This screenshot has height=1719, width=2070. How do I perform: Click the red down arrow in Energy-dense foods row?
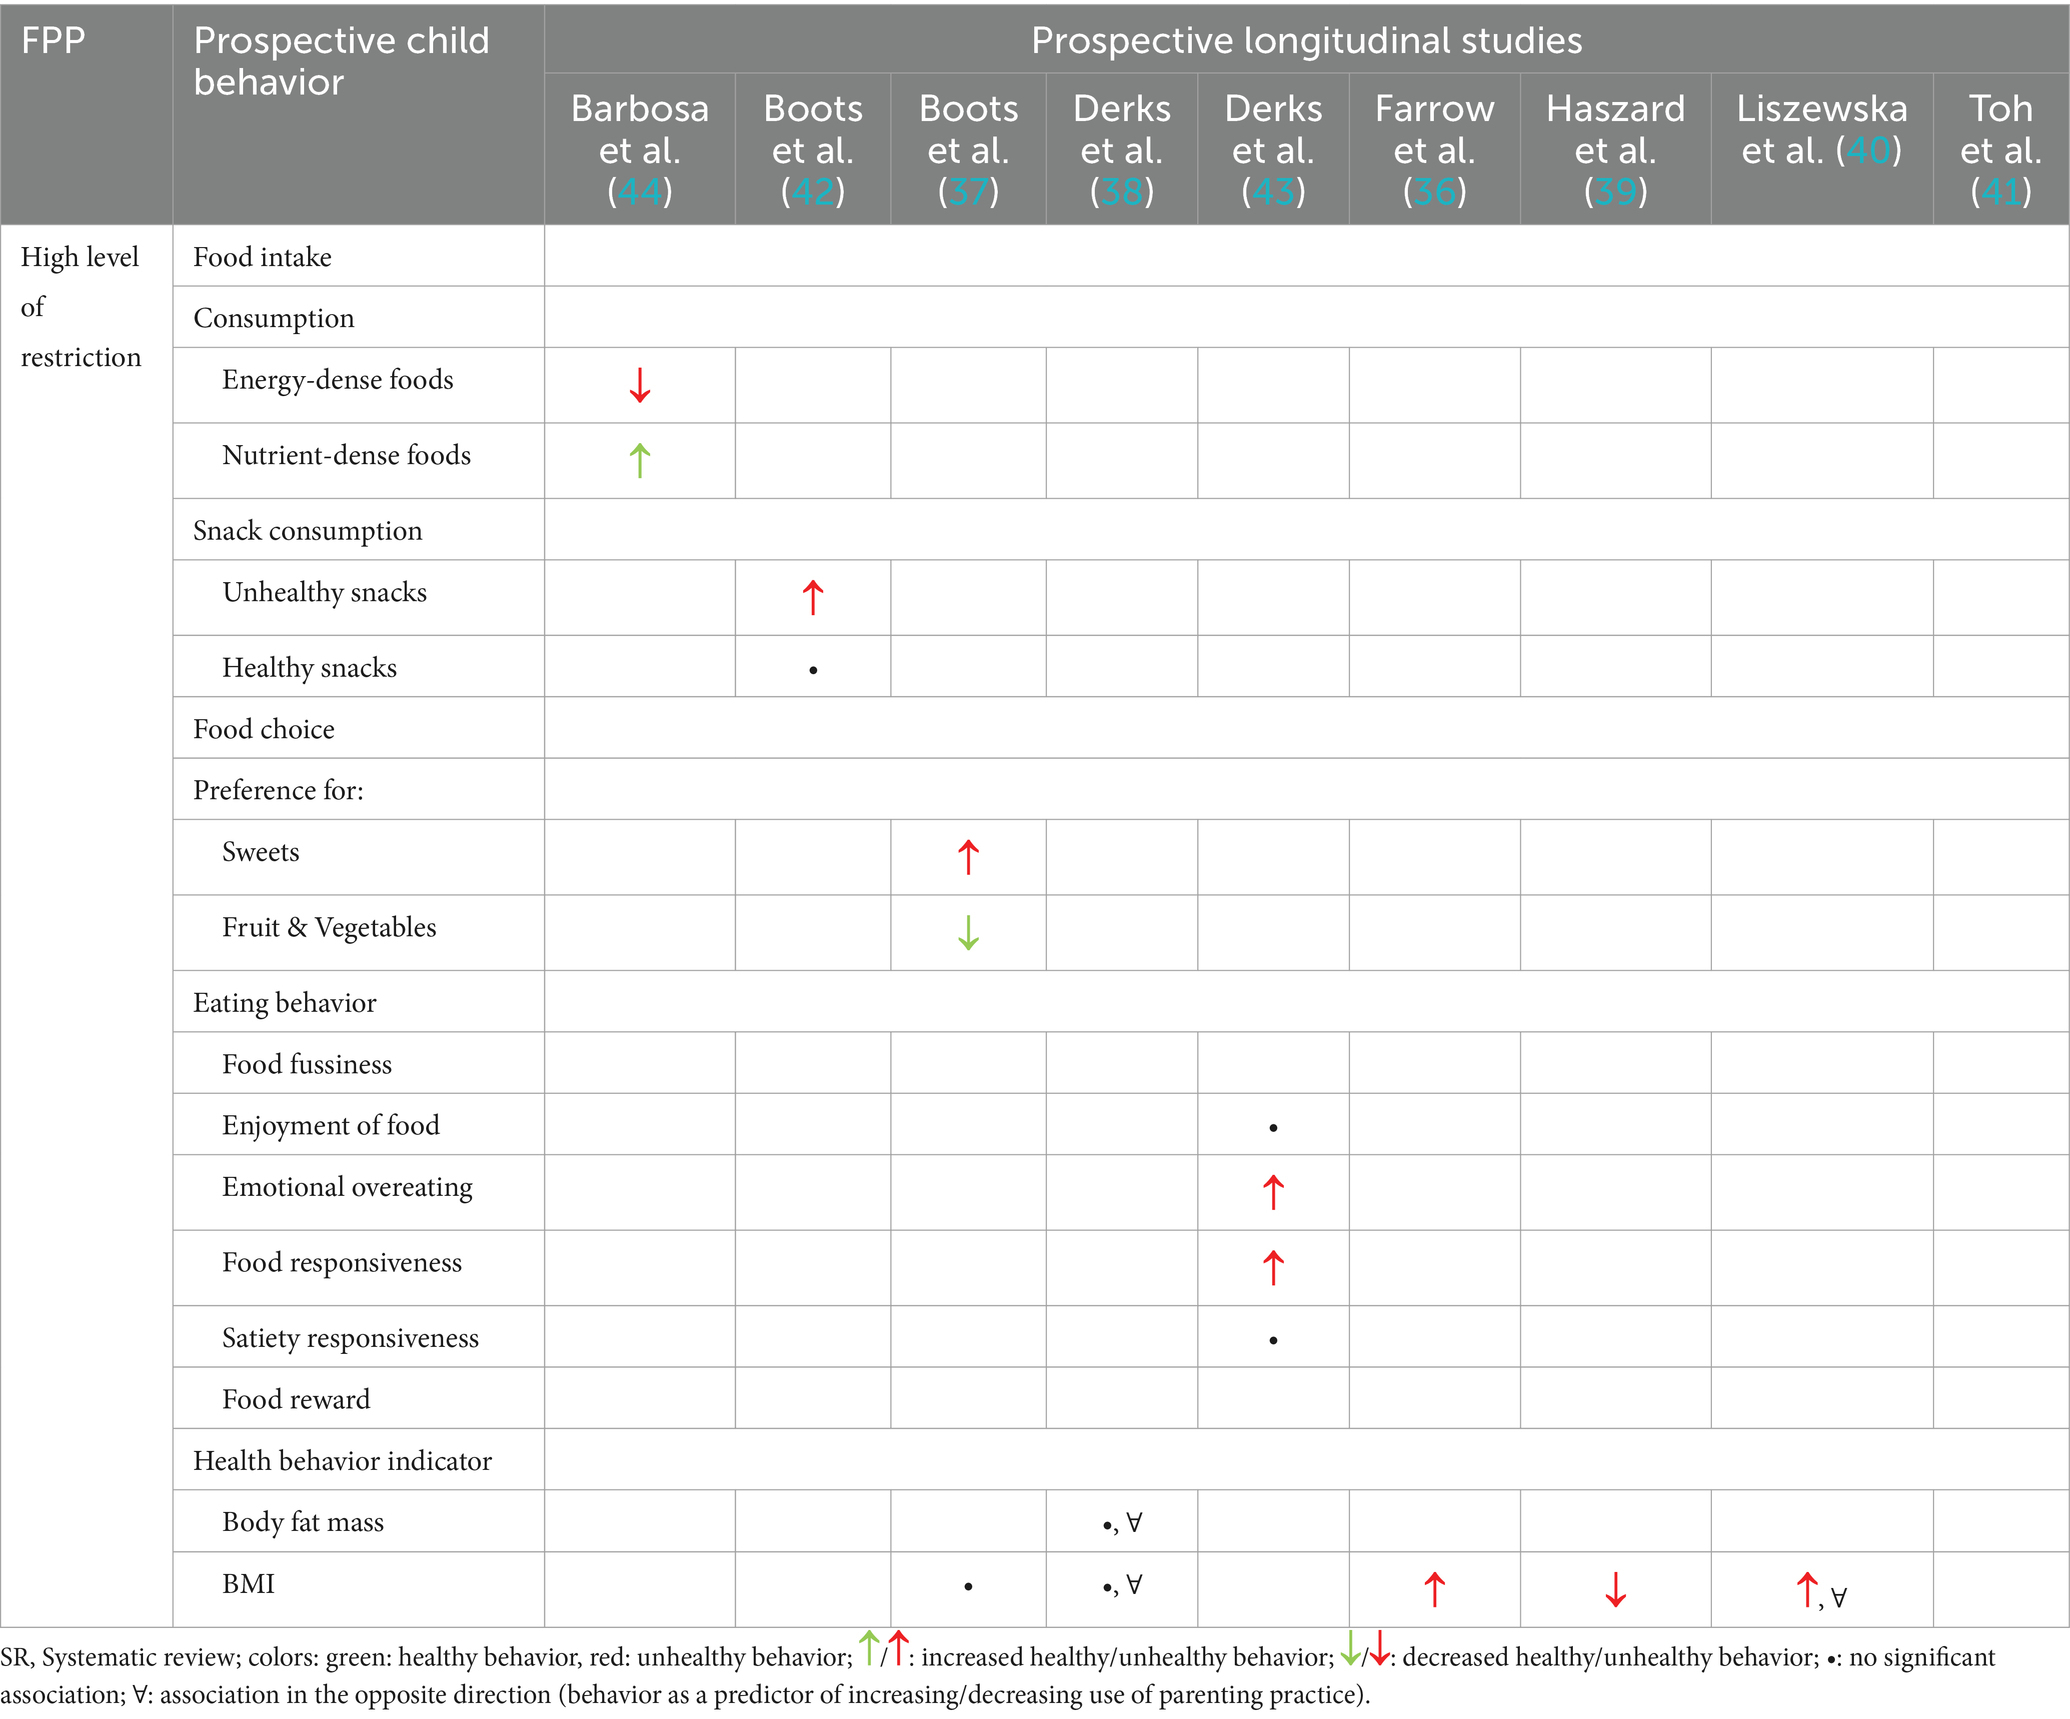tap(640, 385)
